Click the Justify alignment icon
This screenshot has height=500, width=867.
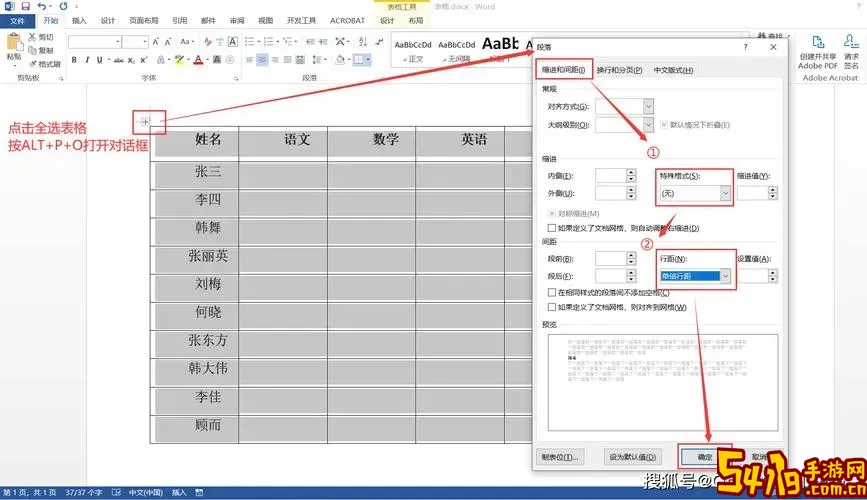(288, 60)
